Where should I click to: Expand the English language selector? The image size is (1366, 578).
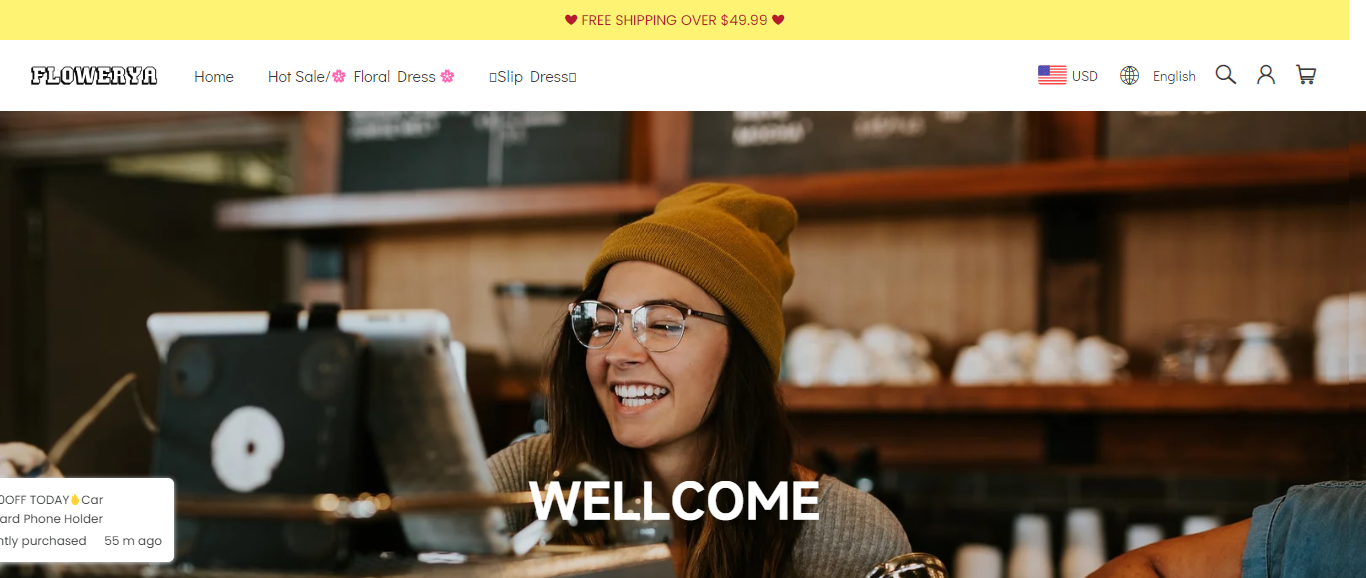[1158, 76]
